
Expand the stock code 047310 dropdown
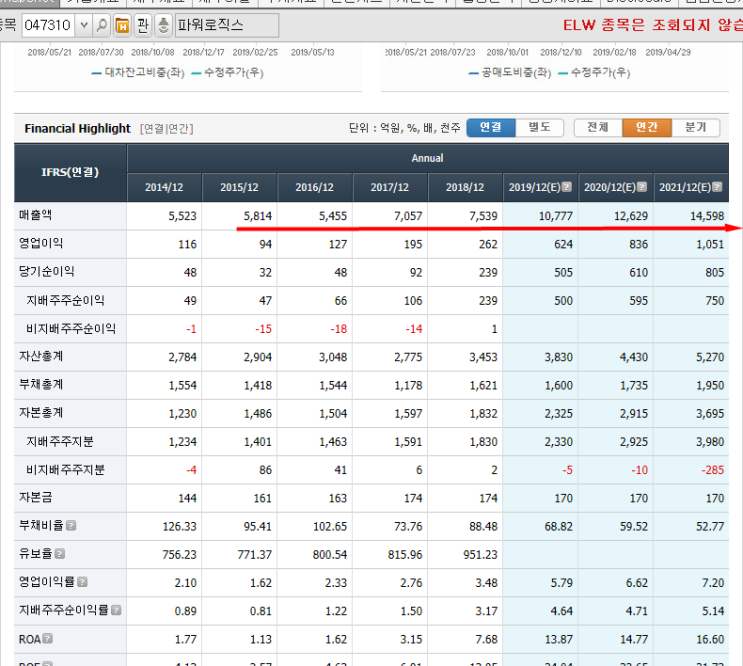tap(84, 25)
